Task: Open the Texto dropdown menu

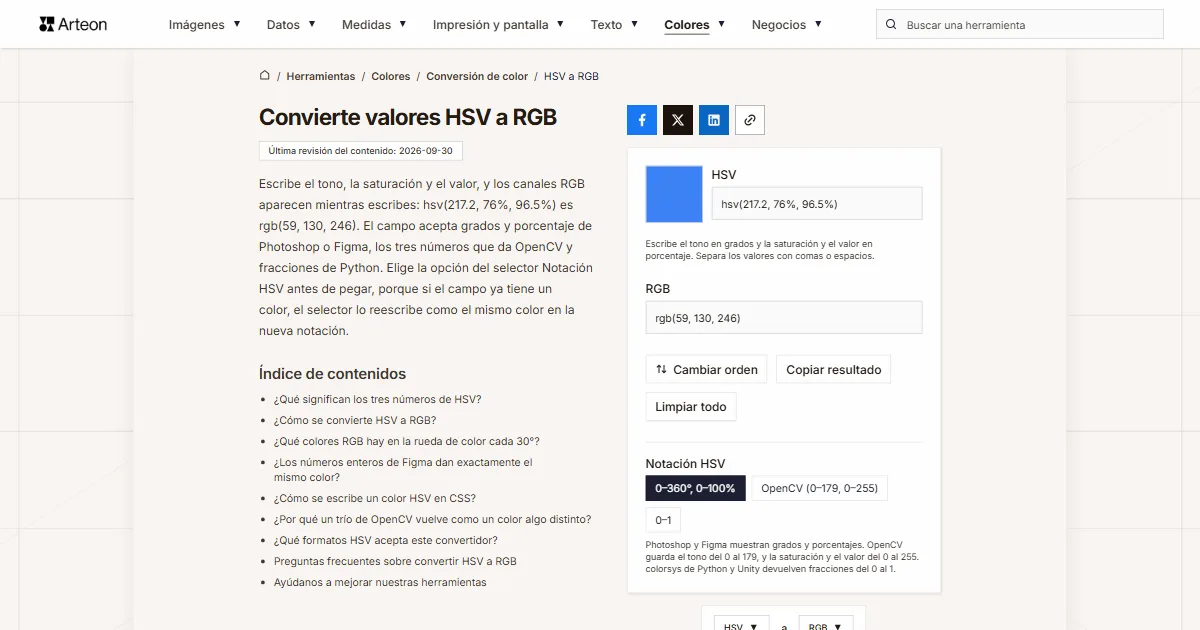Action: point(614,25)
